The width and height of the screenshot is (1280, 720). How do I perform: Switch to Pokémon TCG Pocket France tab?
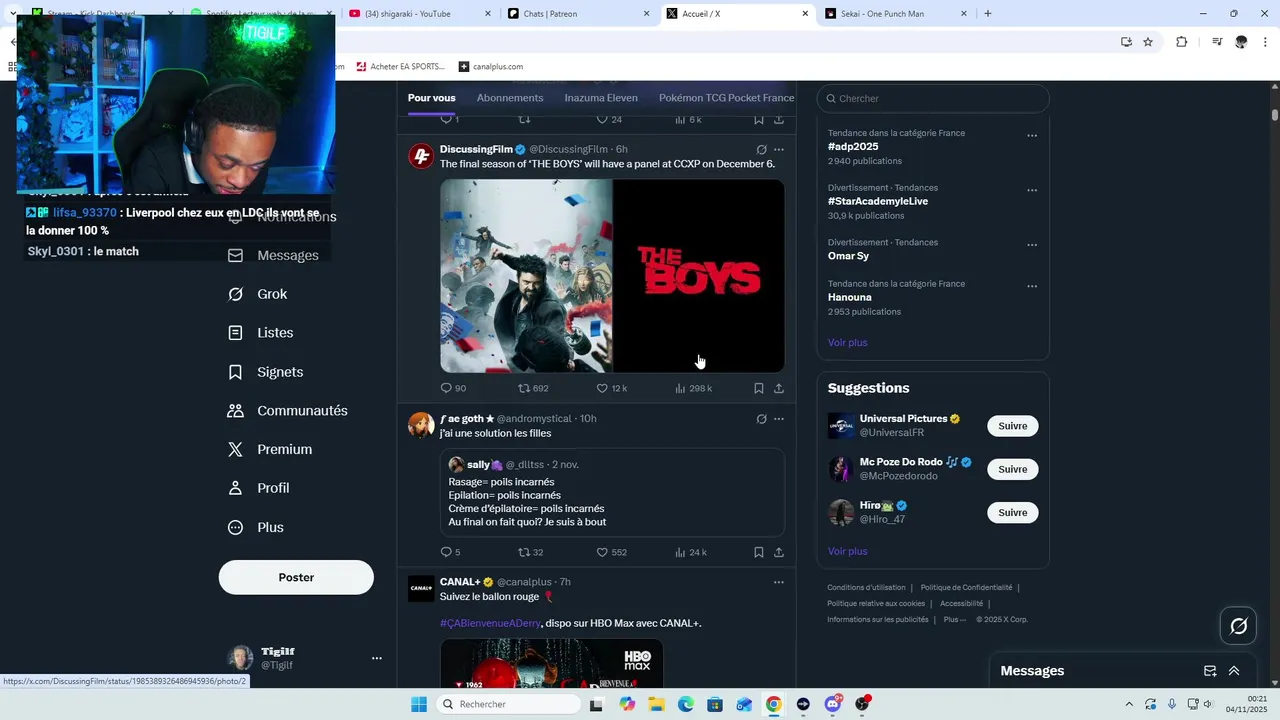coord(727,98)
